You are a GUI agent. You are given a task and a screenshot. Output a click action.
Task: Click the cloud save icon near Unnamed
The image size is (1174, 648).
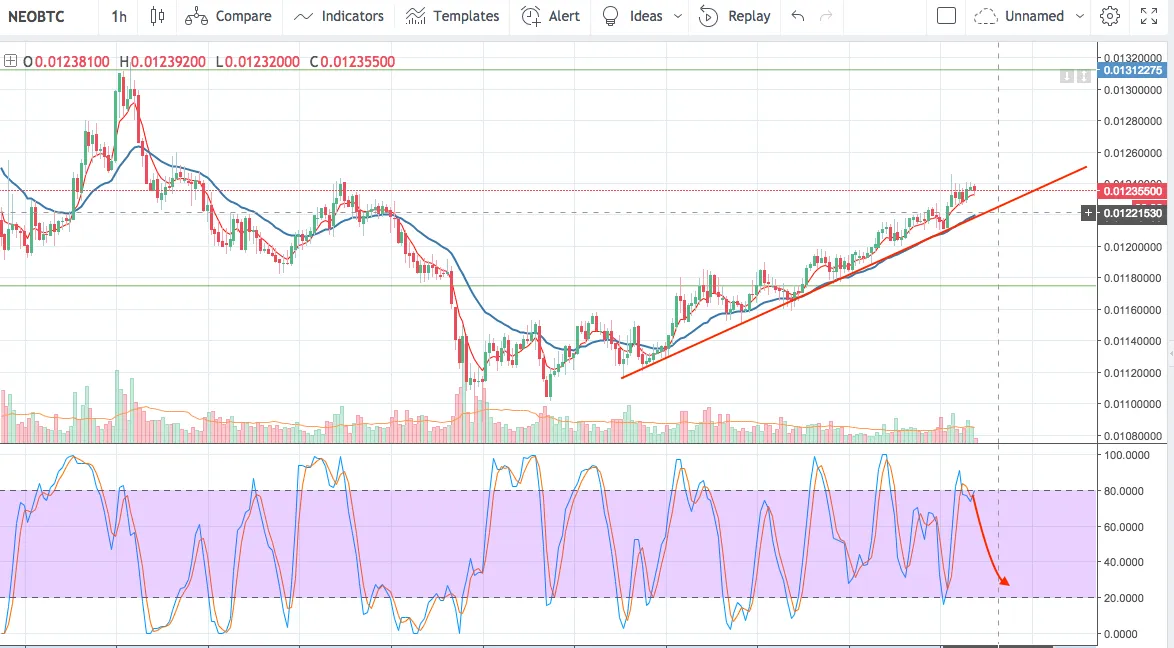coord(985,16)
